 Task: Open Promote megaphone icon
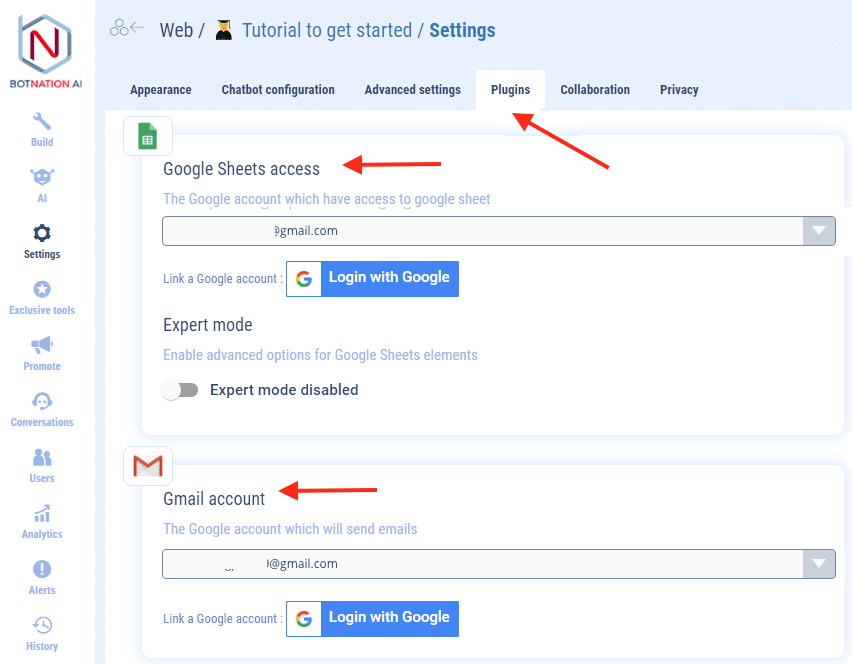point(42,346)
